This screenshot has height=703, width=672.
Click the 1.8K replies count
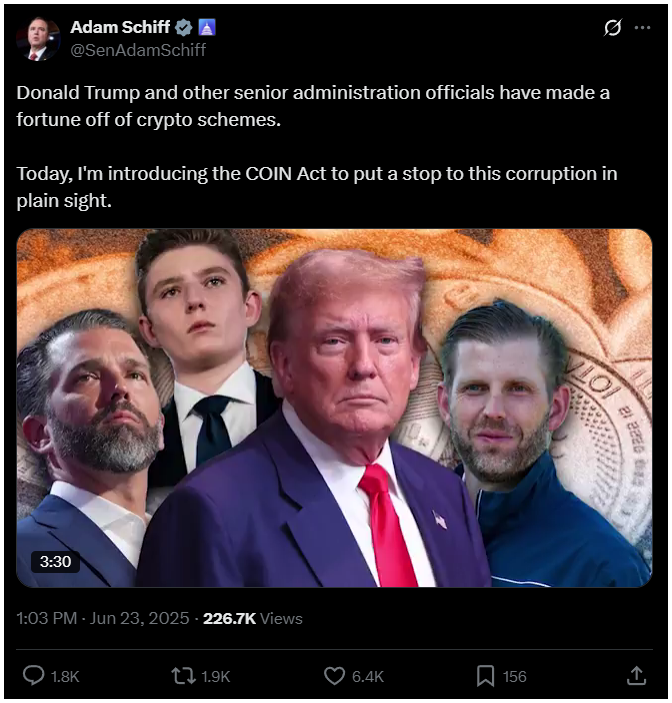pos(65,676)
